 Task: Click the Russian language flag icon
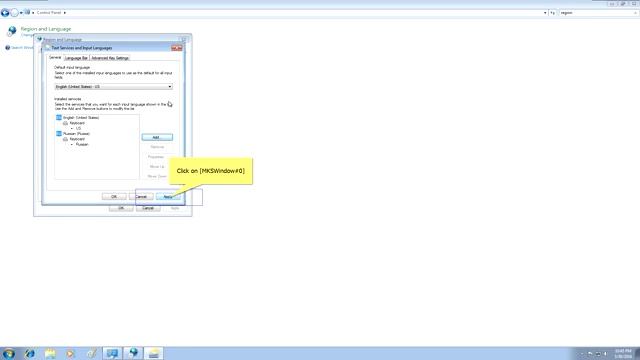click(x=59, y=133)
